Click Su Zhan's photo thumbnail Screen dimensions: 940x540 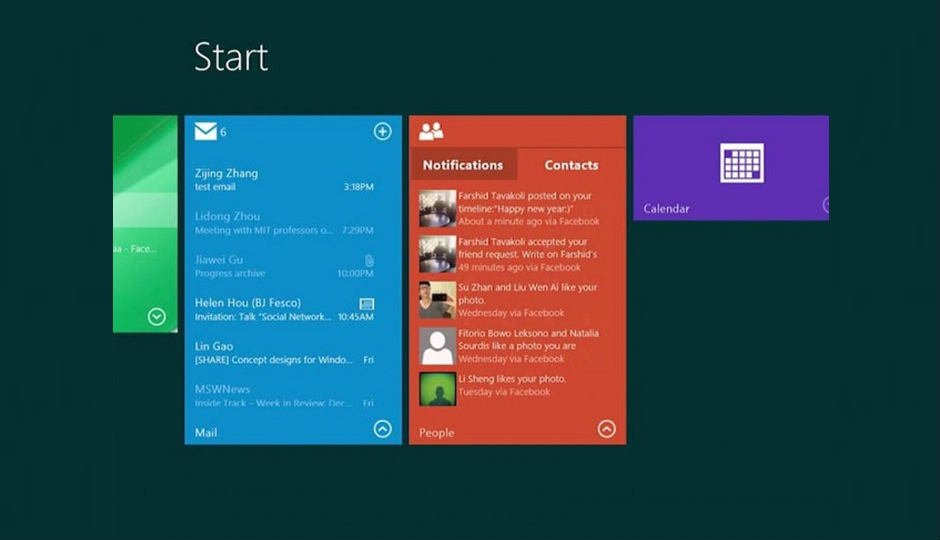(437, 300)
